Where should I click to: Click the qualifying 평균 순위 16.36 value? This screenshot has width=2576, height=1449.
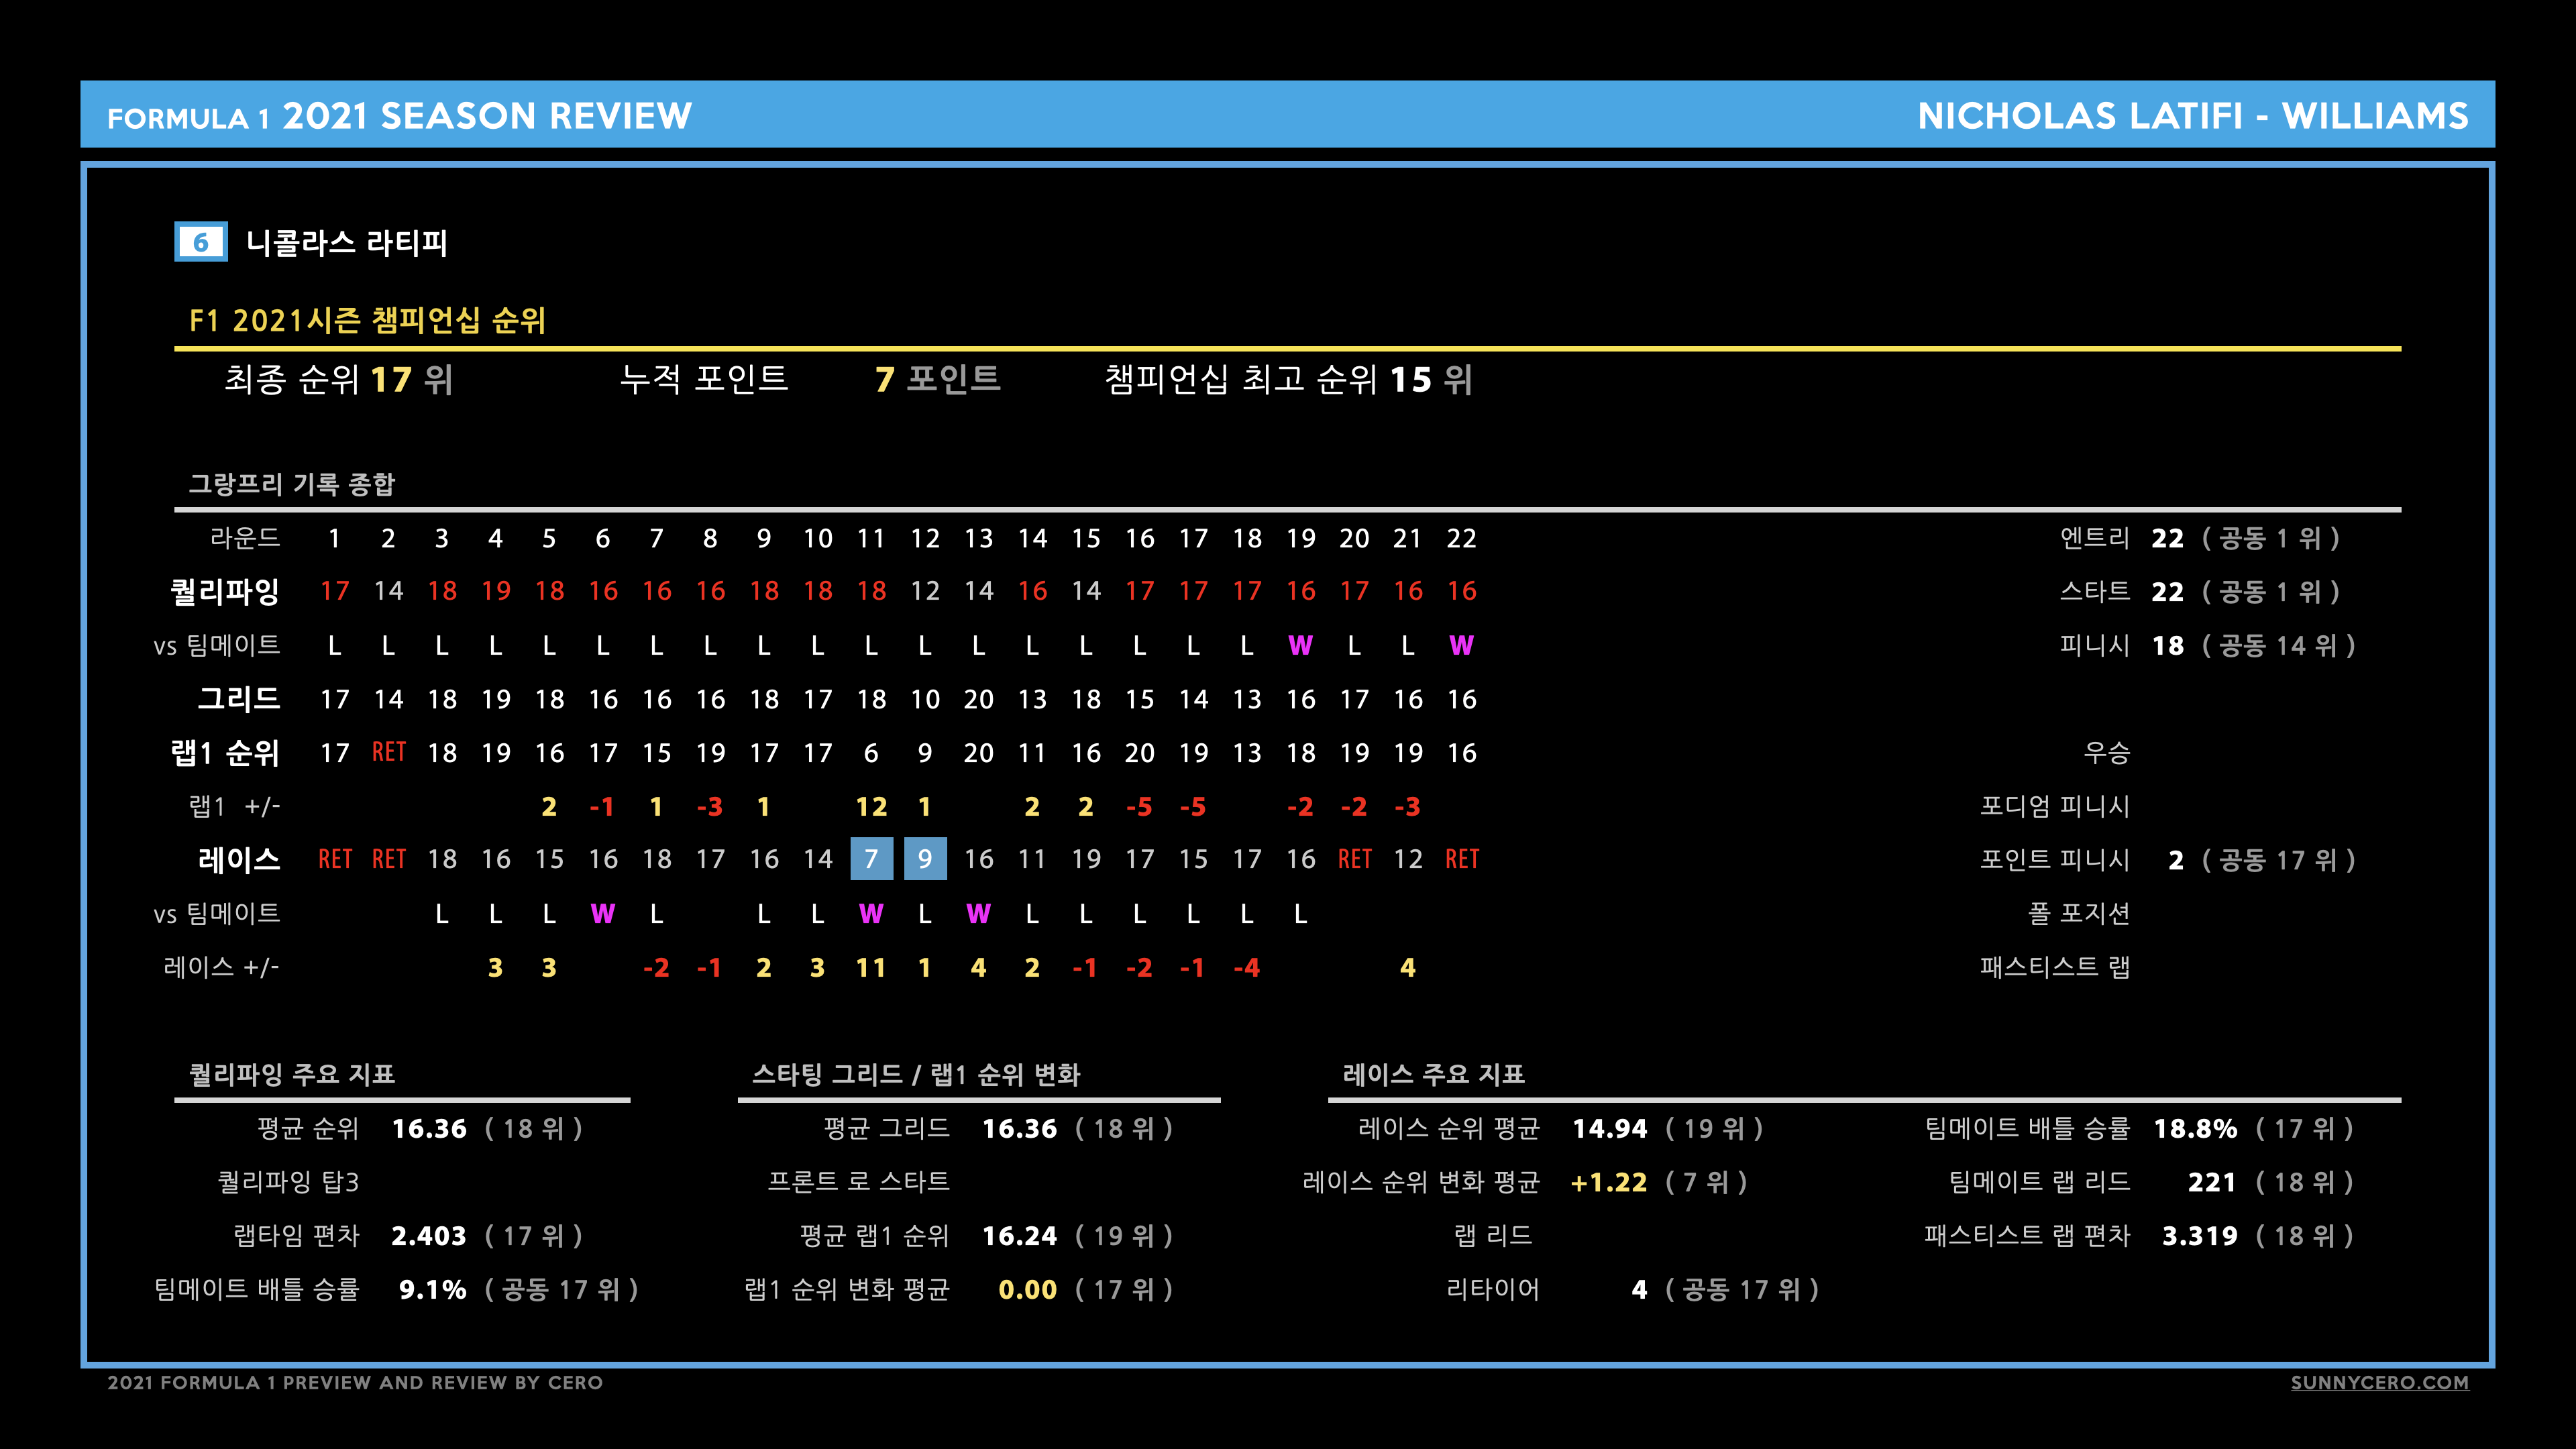tap(429, 1128)
